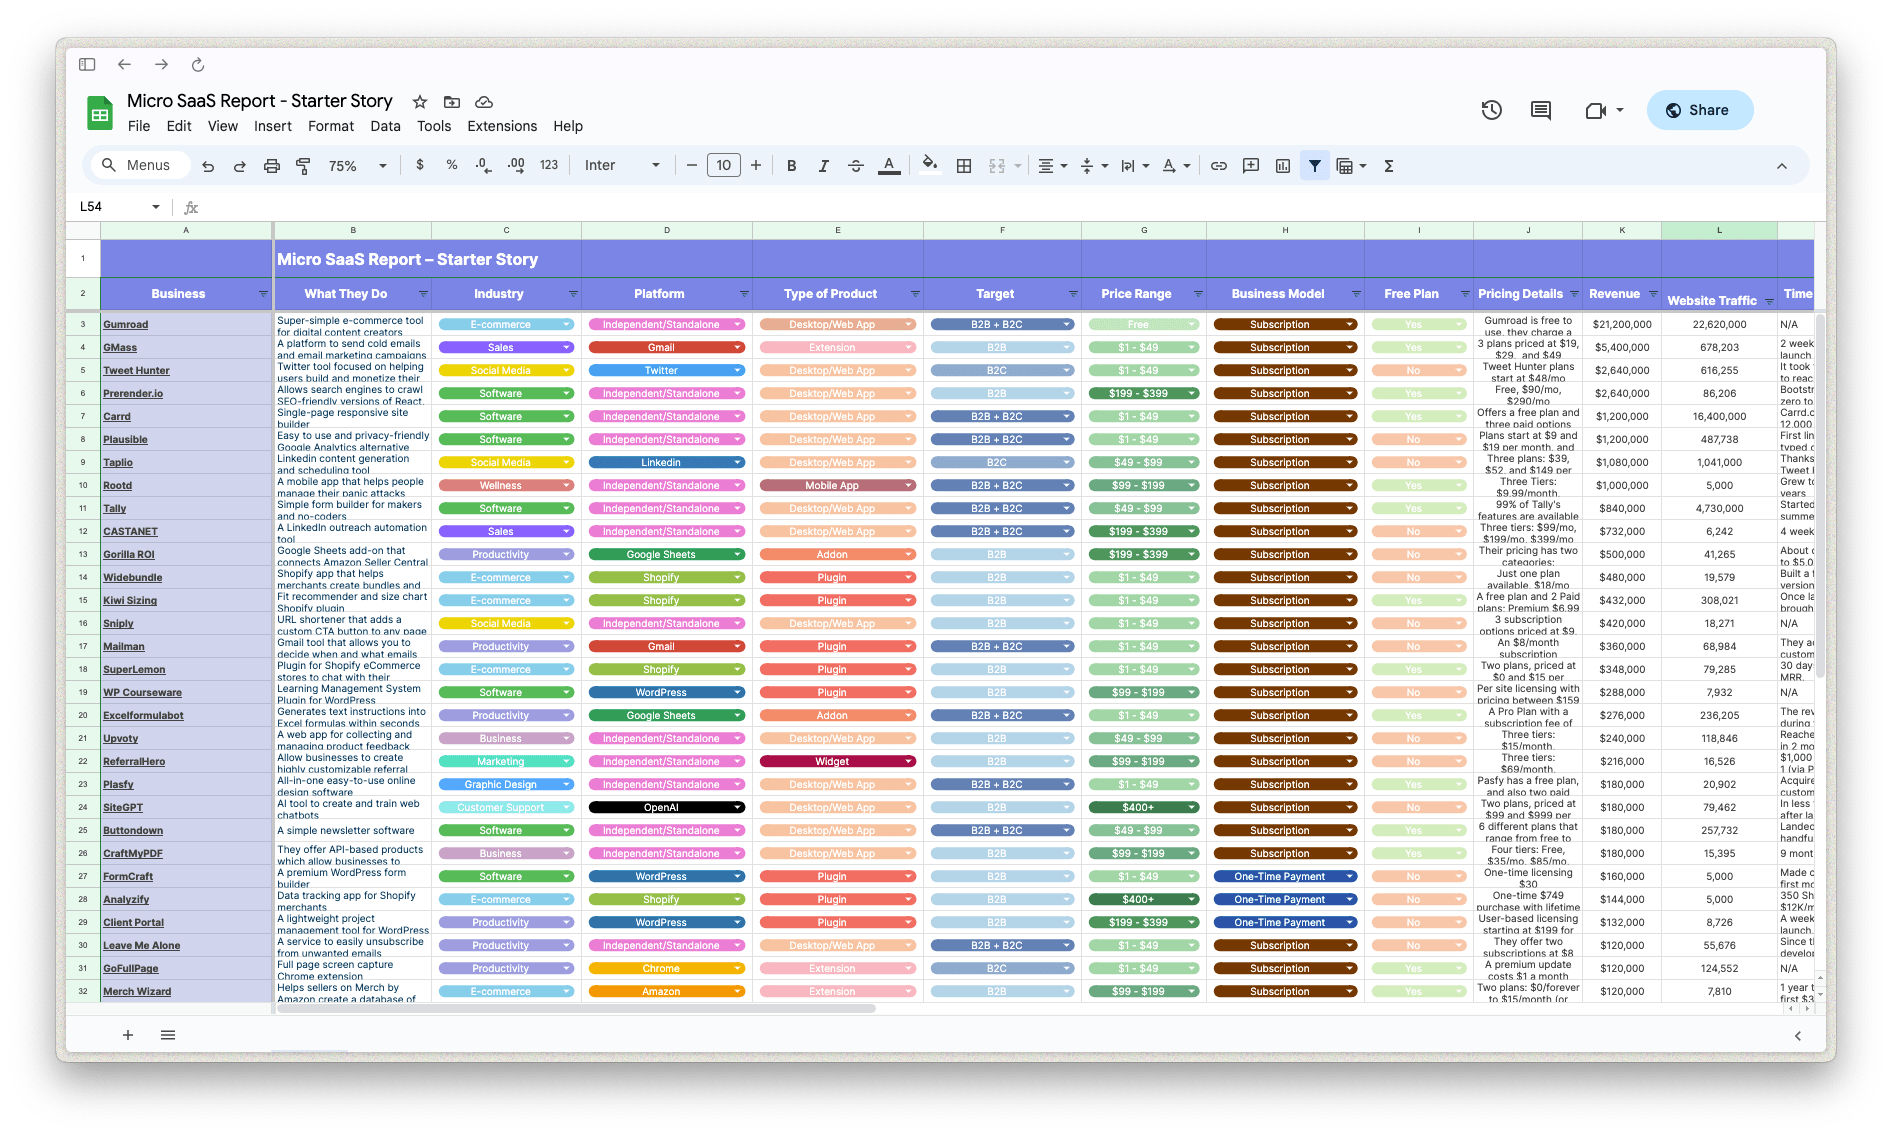Screen dimensions: 1892x1136
Task: Open the Inter font dropdown
Action: pos(621,166)
